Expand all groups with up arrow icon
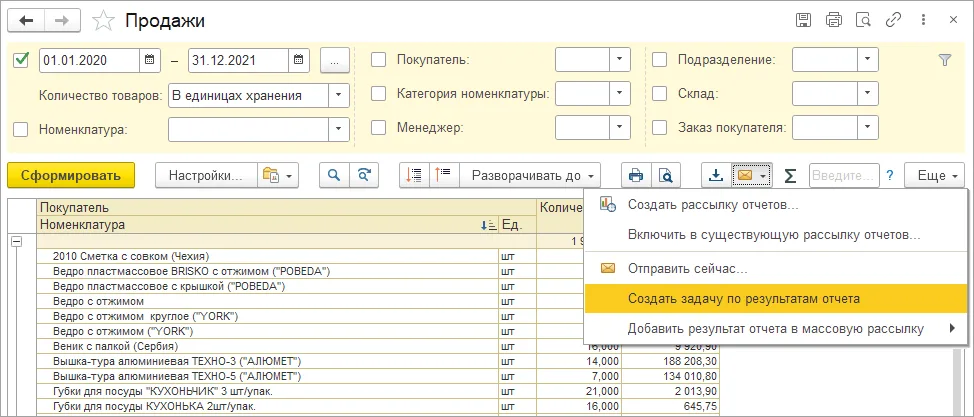The image size is (974, 417). coord(444,175)
